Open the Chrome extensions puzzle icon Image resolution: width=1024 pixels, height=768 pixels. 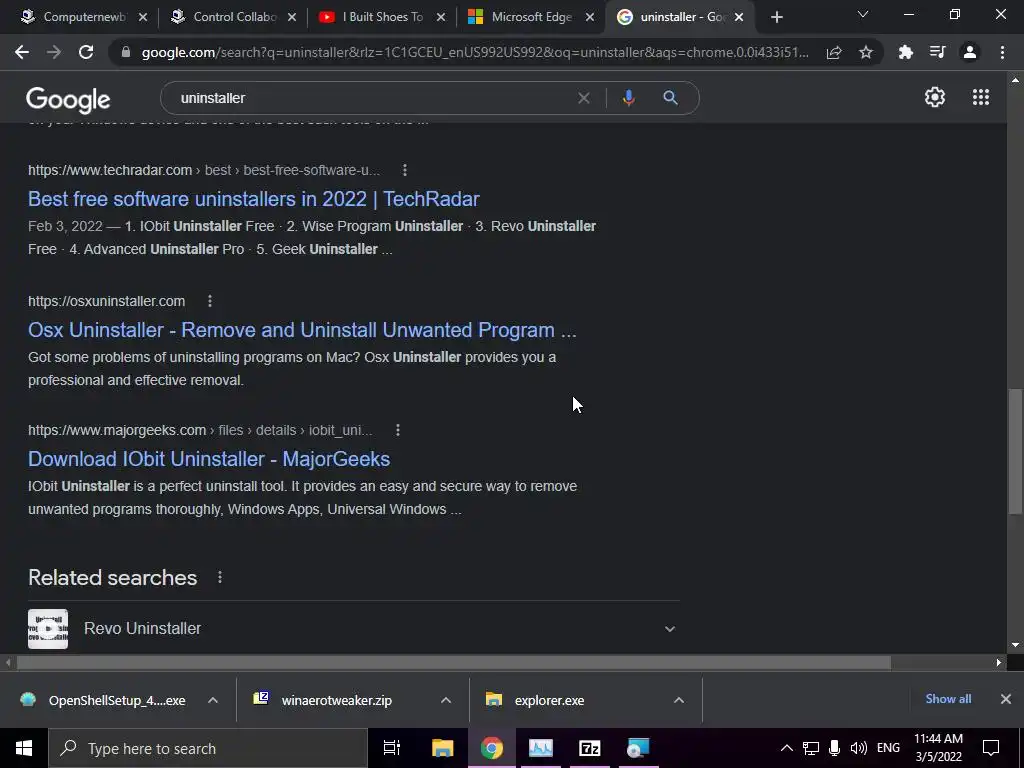[x=906, y=52]
